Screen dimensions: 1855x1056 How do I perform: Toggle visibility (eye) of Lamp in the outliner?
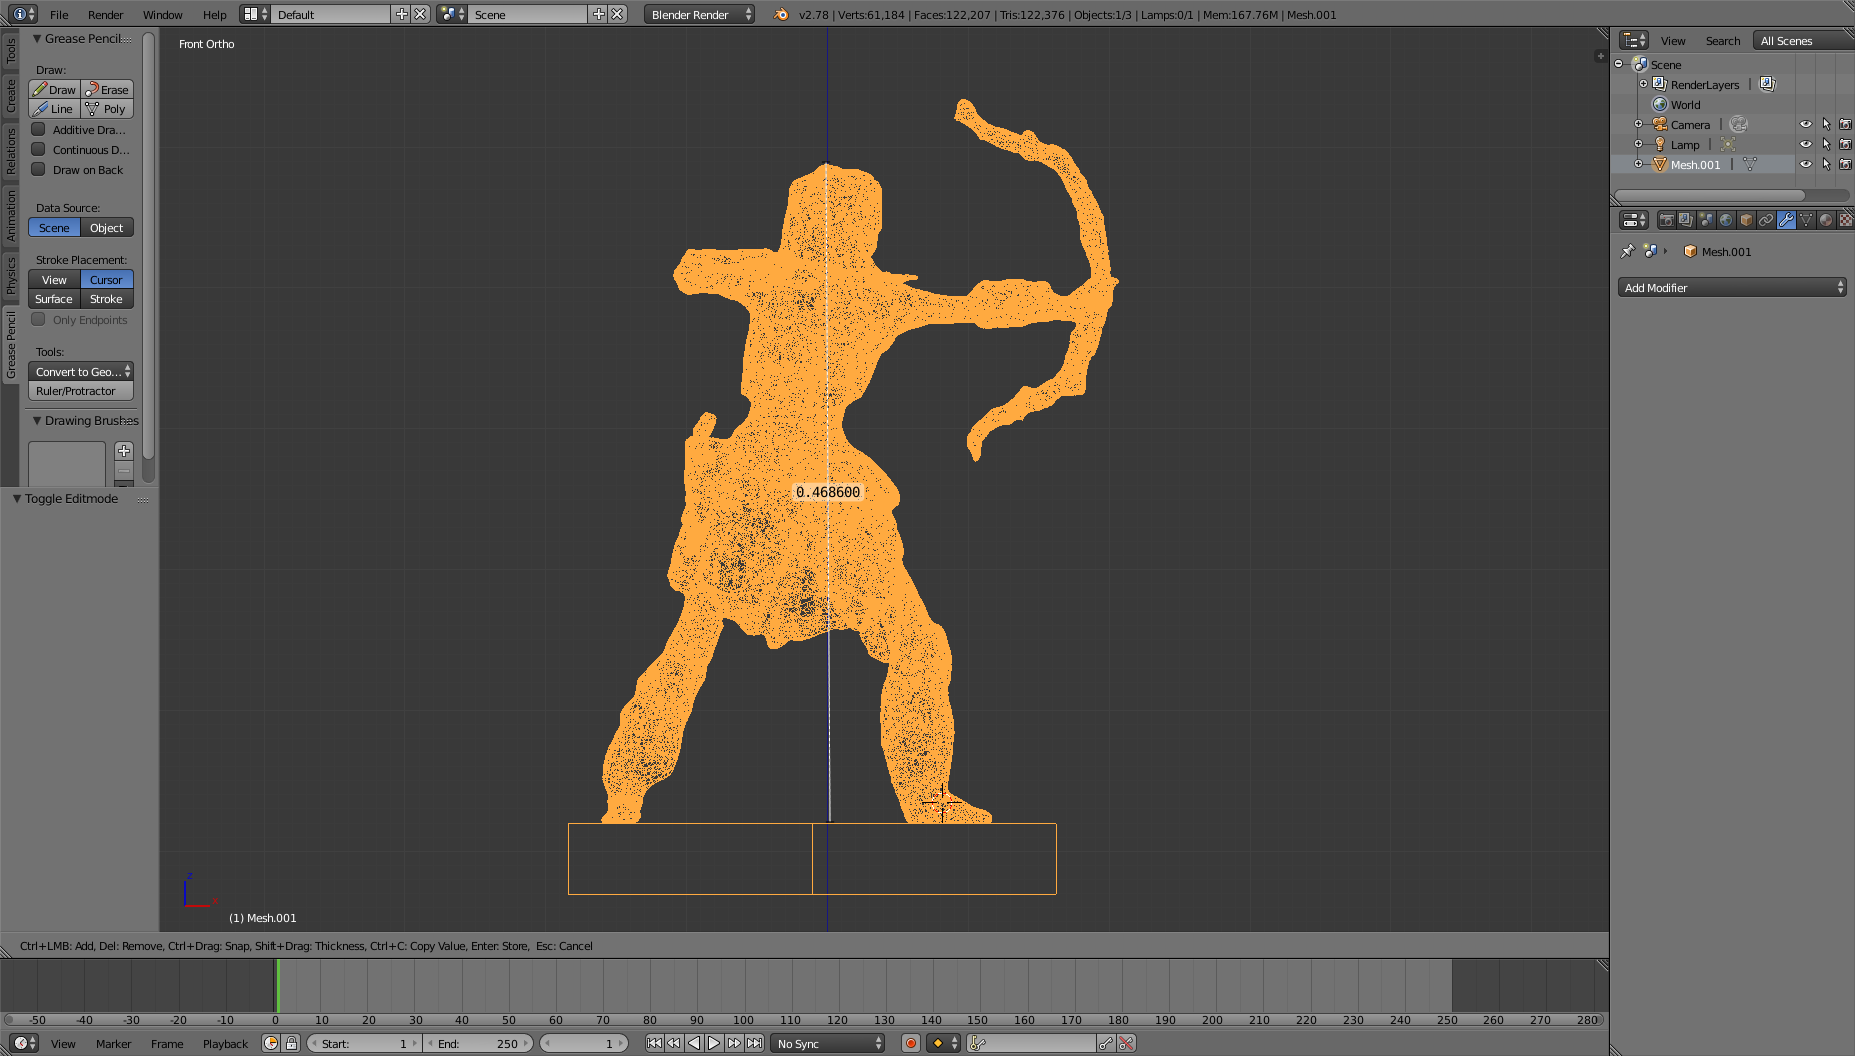1806,144
